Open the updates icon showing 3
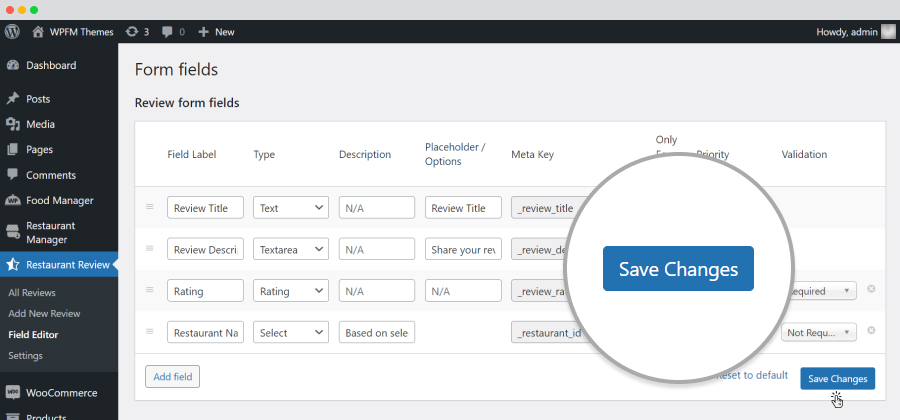This screenshot has height=420, width=900. coord(132,32)
